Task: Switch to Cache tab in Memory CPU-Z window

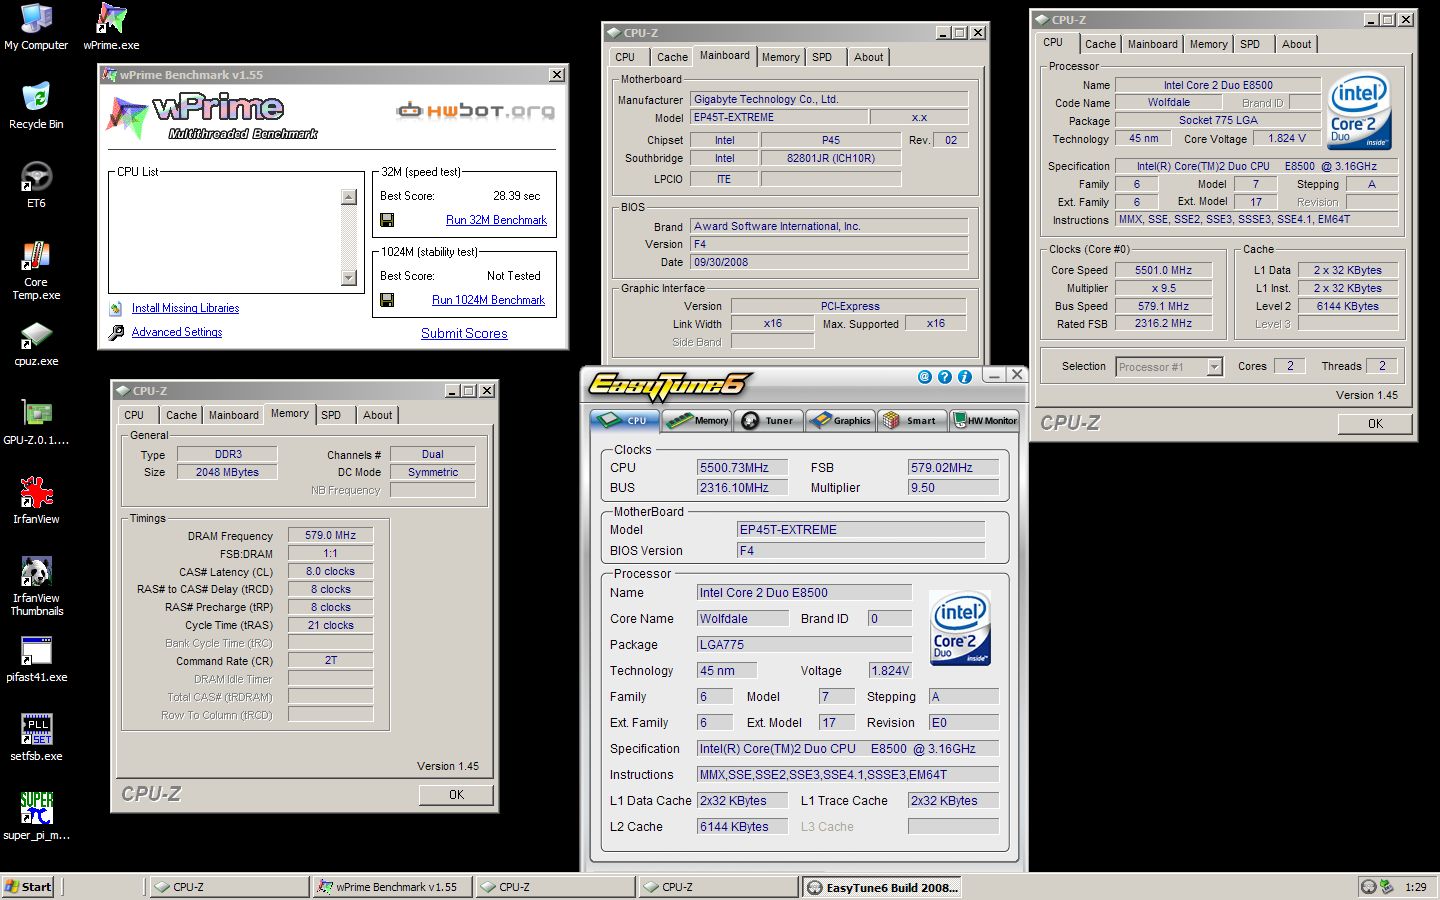Action: coord(181,415)
